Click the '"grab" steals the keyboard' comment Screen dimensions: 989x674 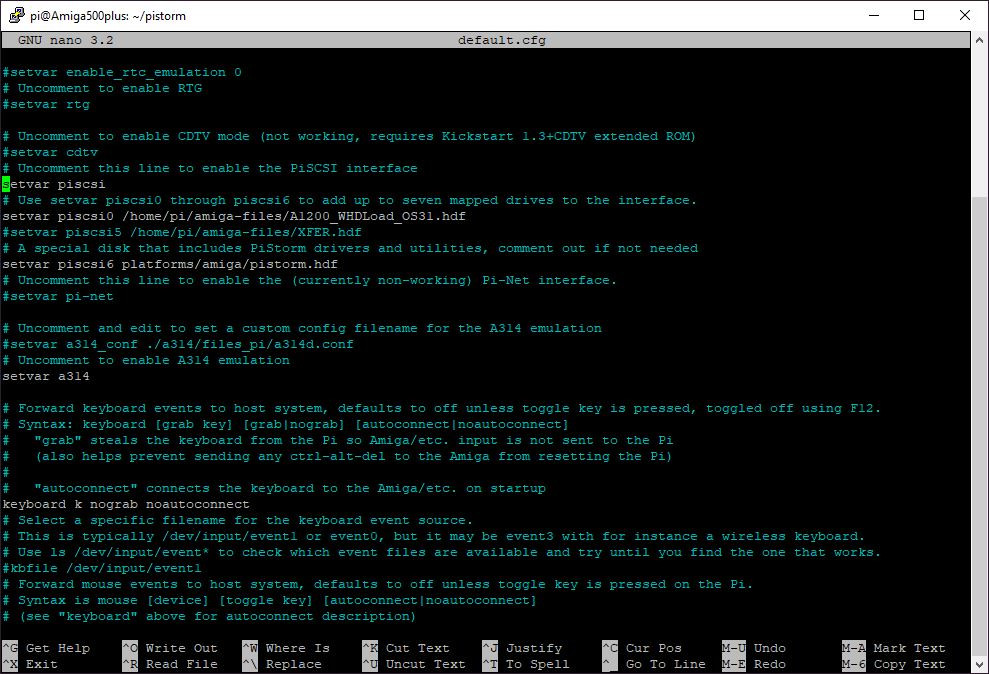337,440
